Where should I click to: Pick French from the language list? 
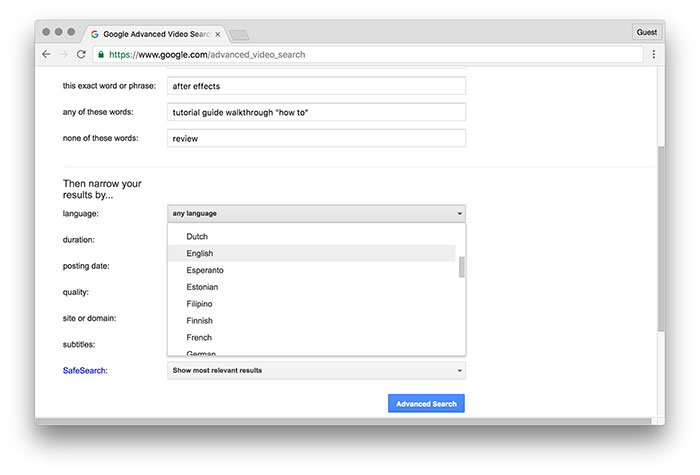199,338
